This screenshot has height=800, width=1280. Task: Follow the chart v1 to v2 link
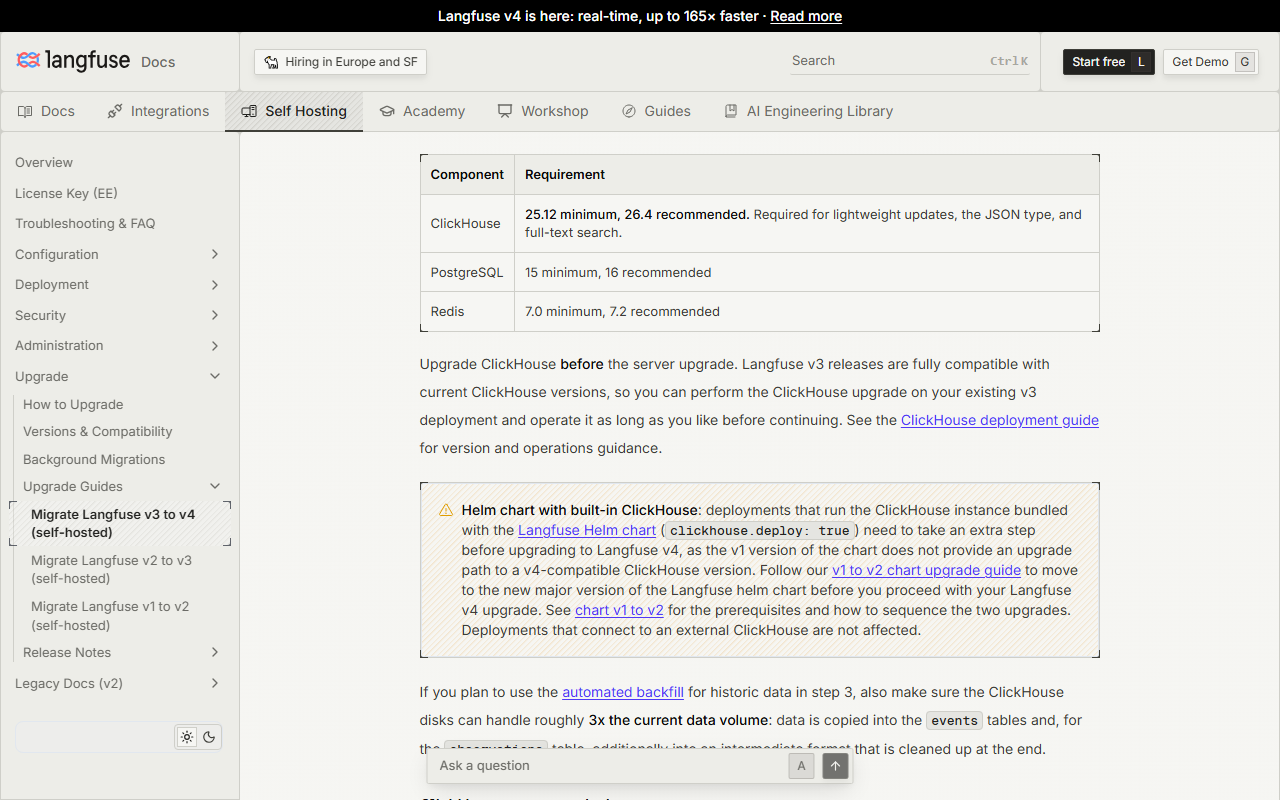coord(619,610)
